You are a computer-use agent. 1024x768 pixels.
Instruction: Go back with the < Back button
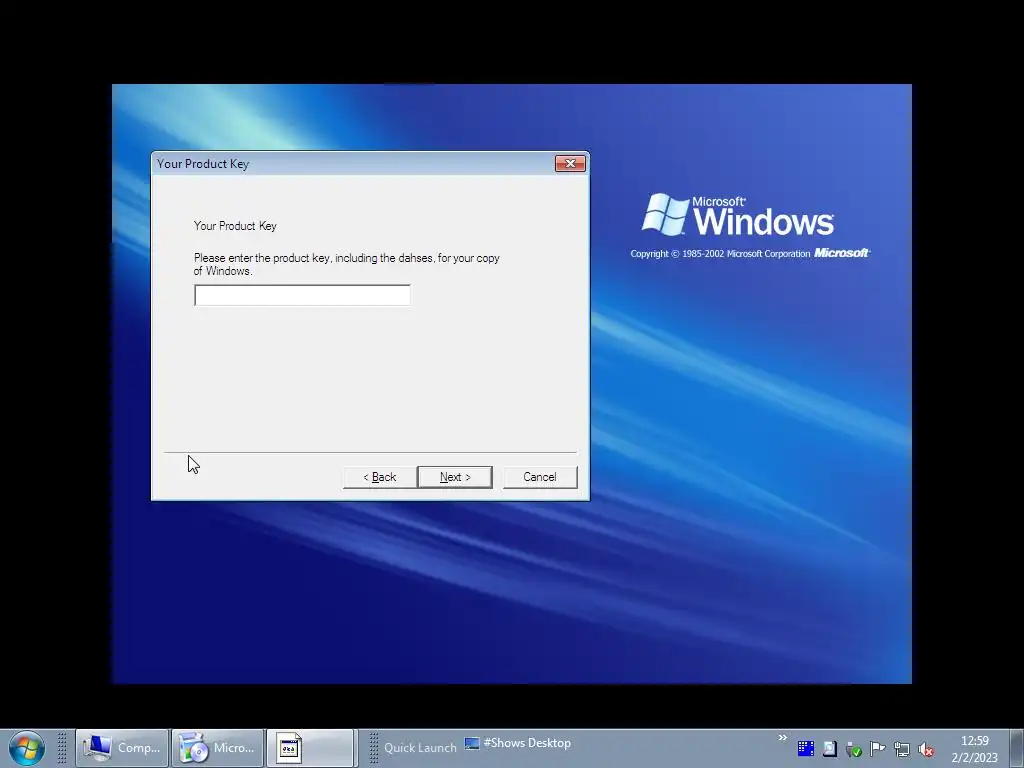tap(379, 477)
